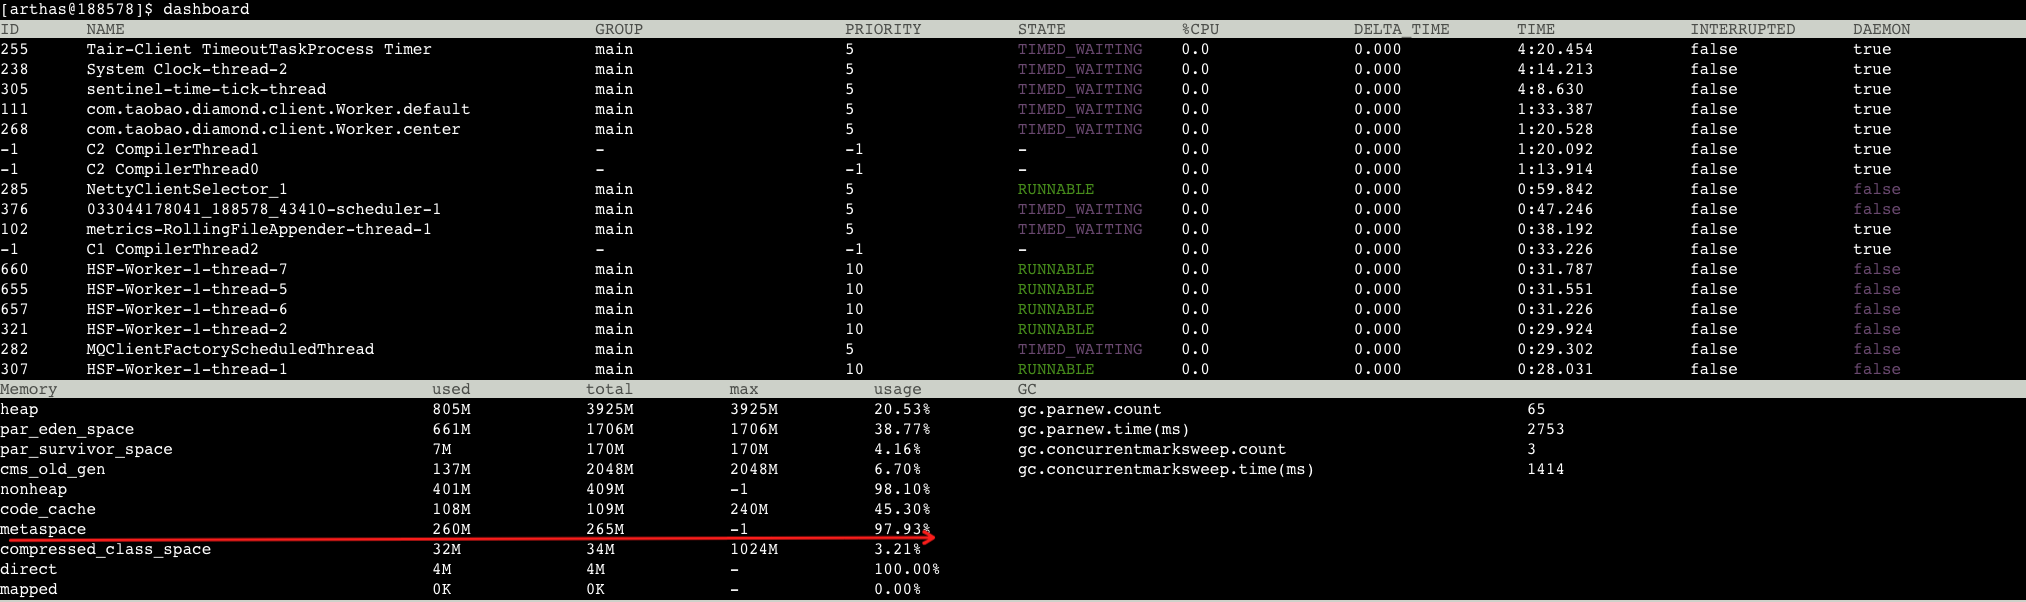Viewport: 2026px width, 602px height.
Task: Click the 'nonheap' memory row label
Action: pos(34,489)
